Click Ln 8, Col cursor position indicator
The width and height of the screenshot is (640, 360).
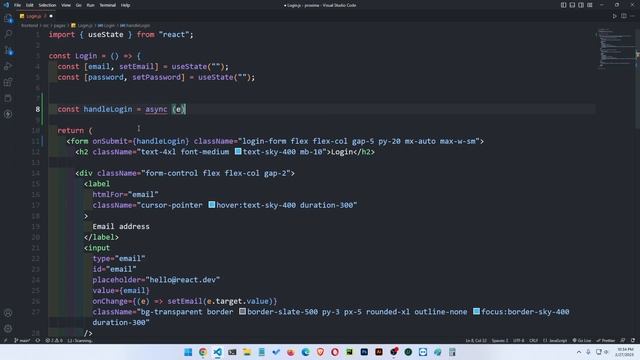click(476, 340)
